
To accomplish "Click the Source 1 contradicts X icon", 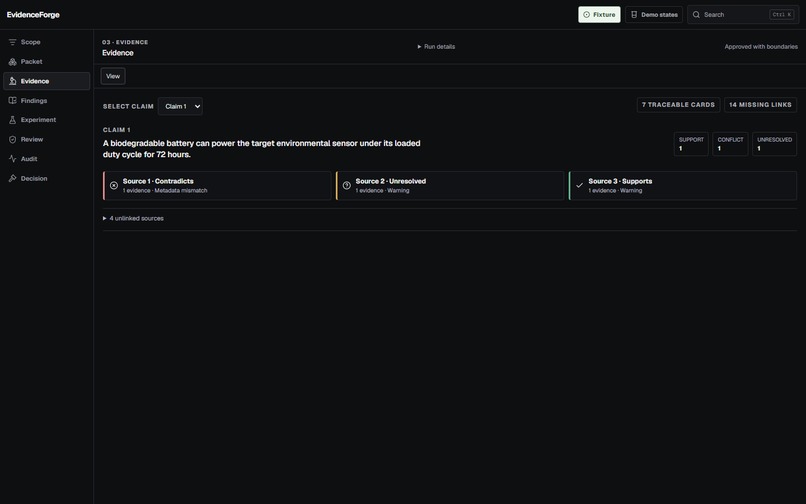I will coord(114,186).
